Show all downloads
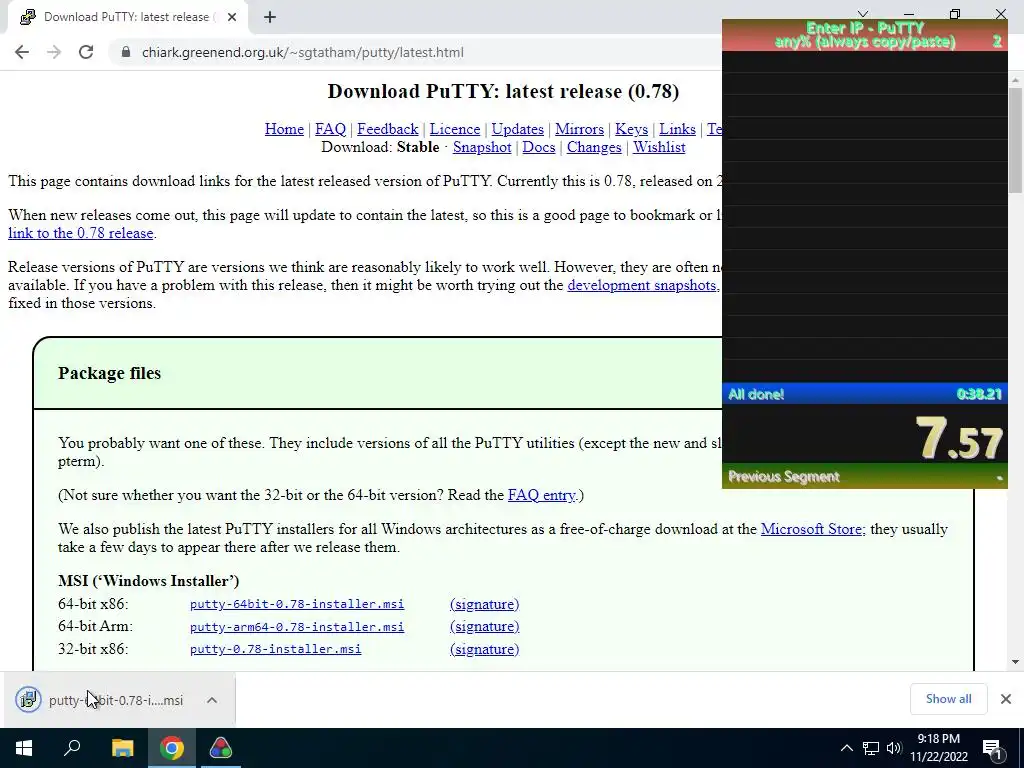Image resolution: width=1024 pixels, height=768 pixels. tap(948, 699)
